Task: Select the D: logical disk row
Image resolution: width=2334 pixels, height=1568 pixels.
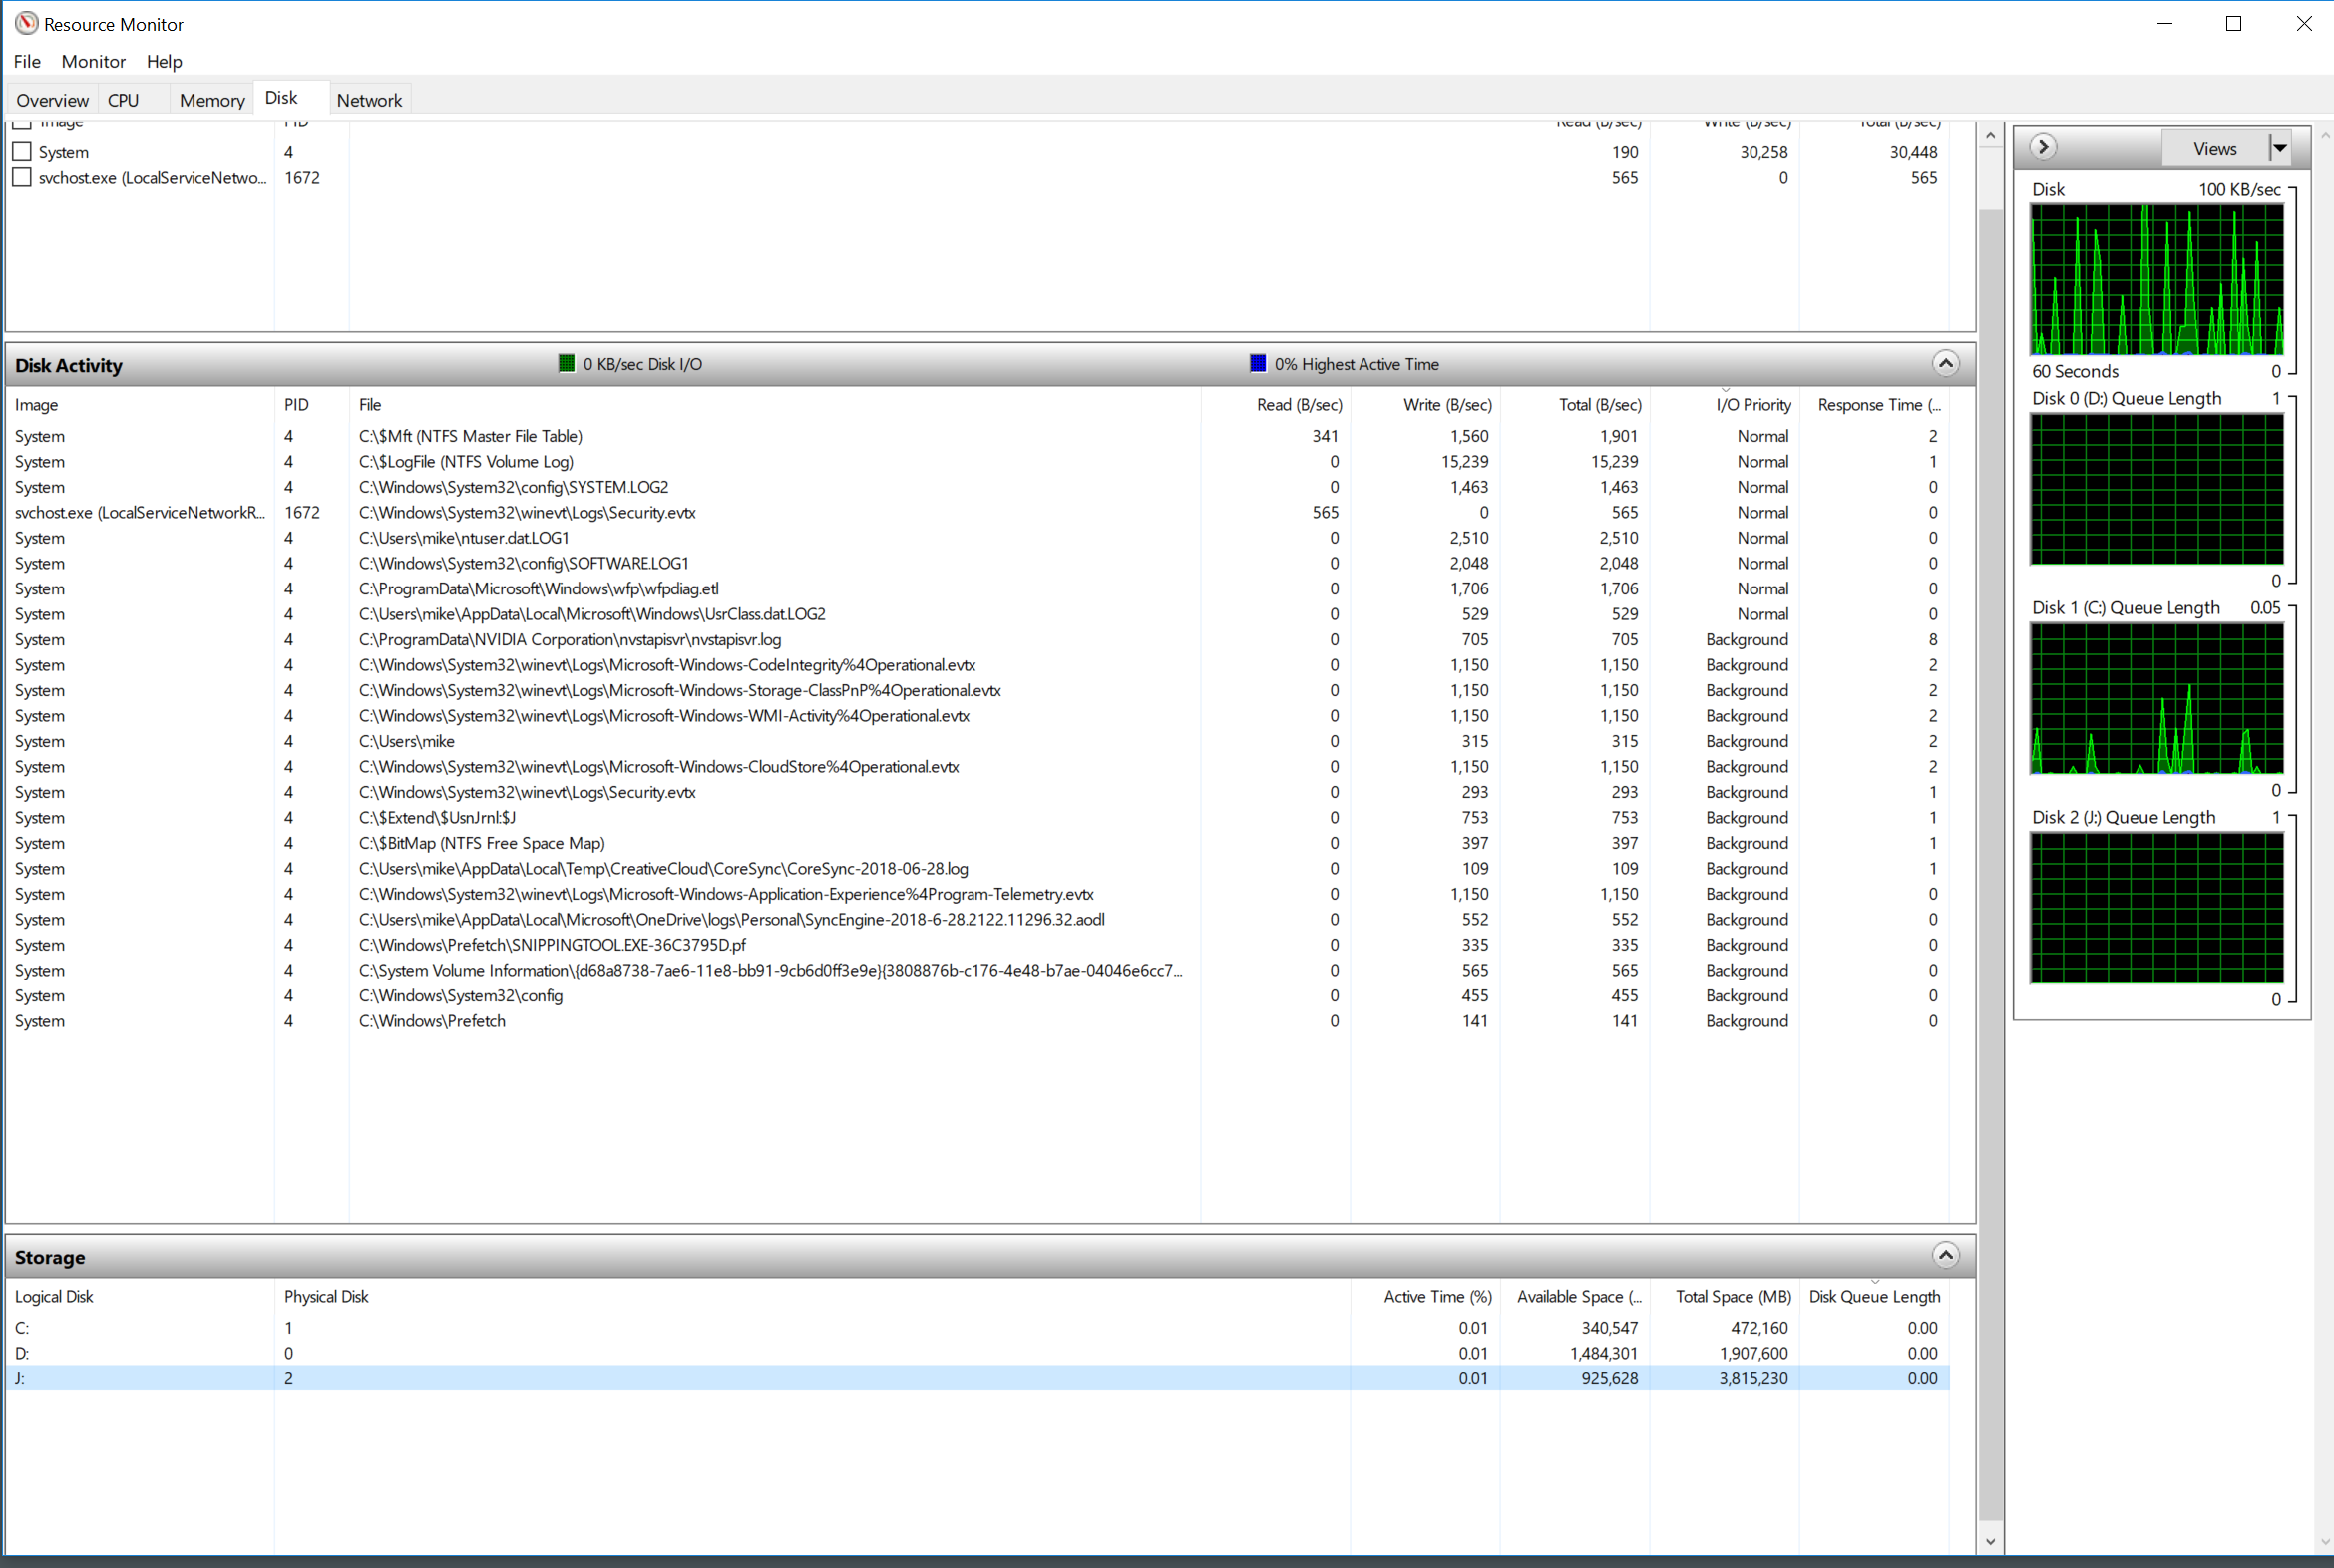Action: (x=600, y=1353)
